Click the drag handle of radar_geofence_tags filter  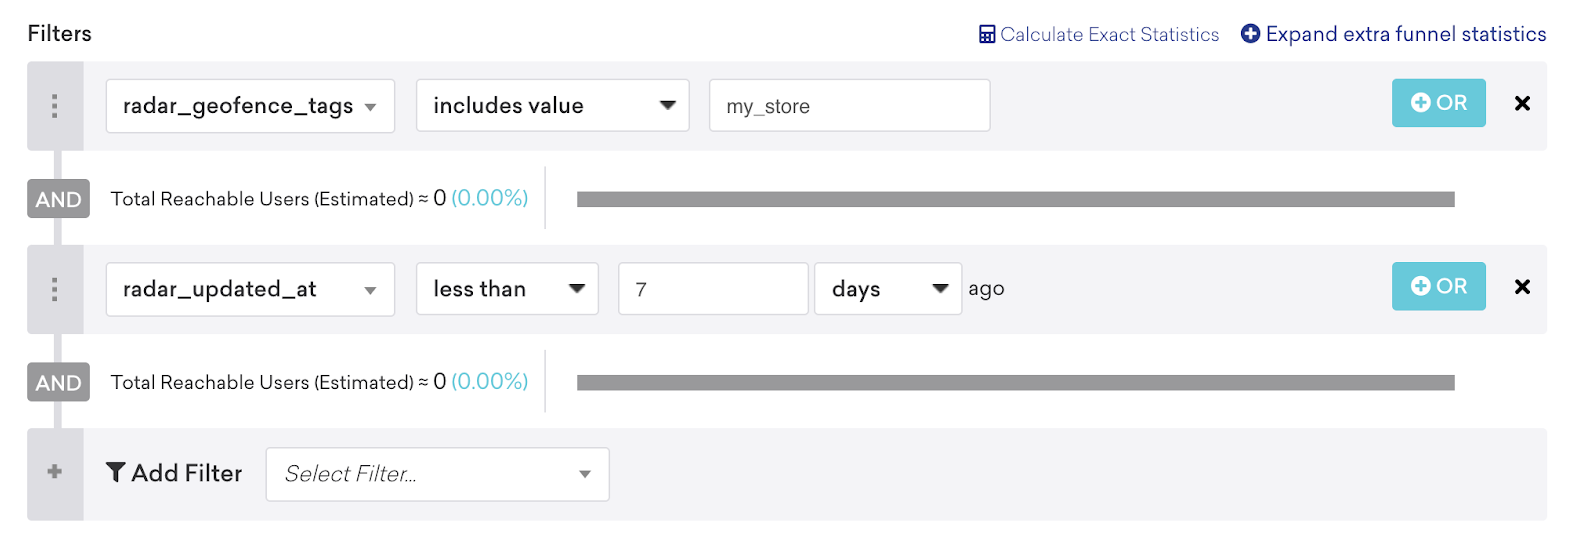click(x=55, y=106)
